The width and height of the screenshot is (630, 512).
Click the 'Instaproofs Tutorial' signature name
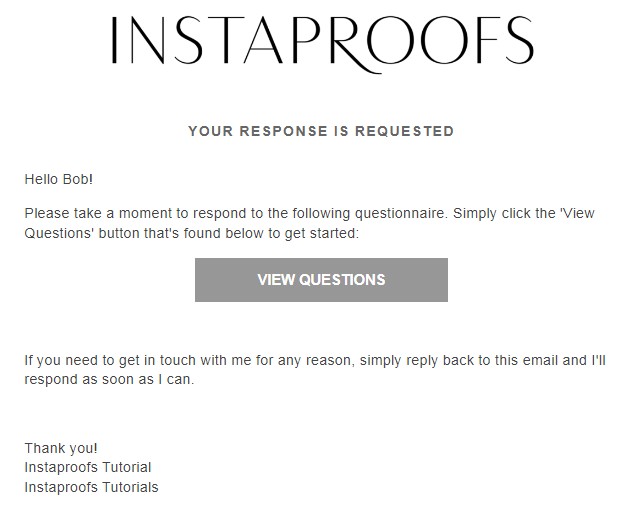pyautogui.click(x=88, y=467)
